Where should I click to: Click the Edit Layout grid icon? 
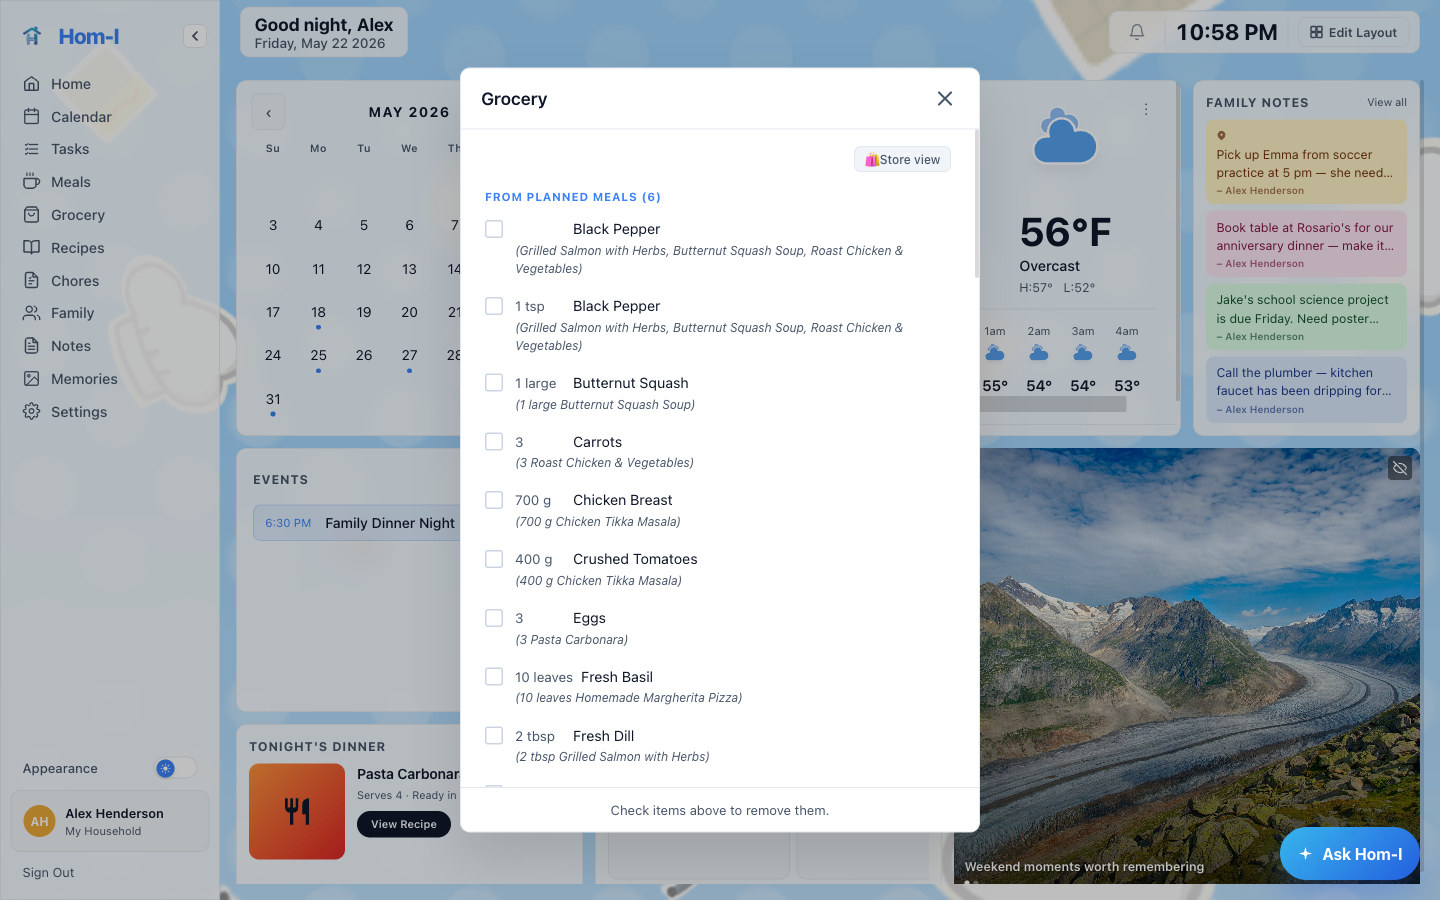pyautogui.click(x=1317, y=32)
